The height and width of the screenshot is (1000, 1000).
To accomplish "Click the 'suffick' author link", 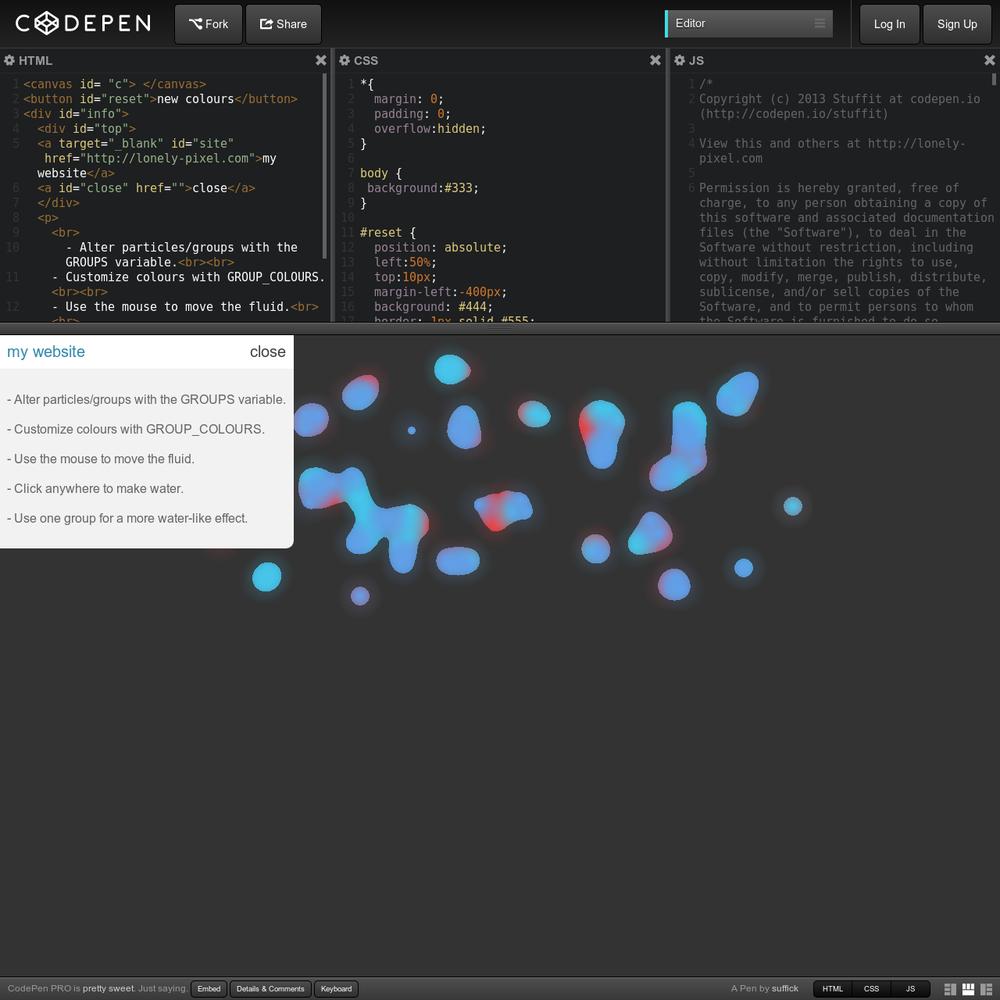I will click(x=784, y=989).
